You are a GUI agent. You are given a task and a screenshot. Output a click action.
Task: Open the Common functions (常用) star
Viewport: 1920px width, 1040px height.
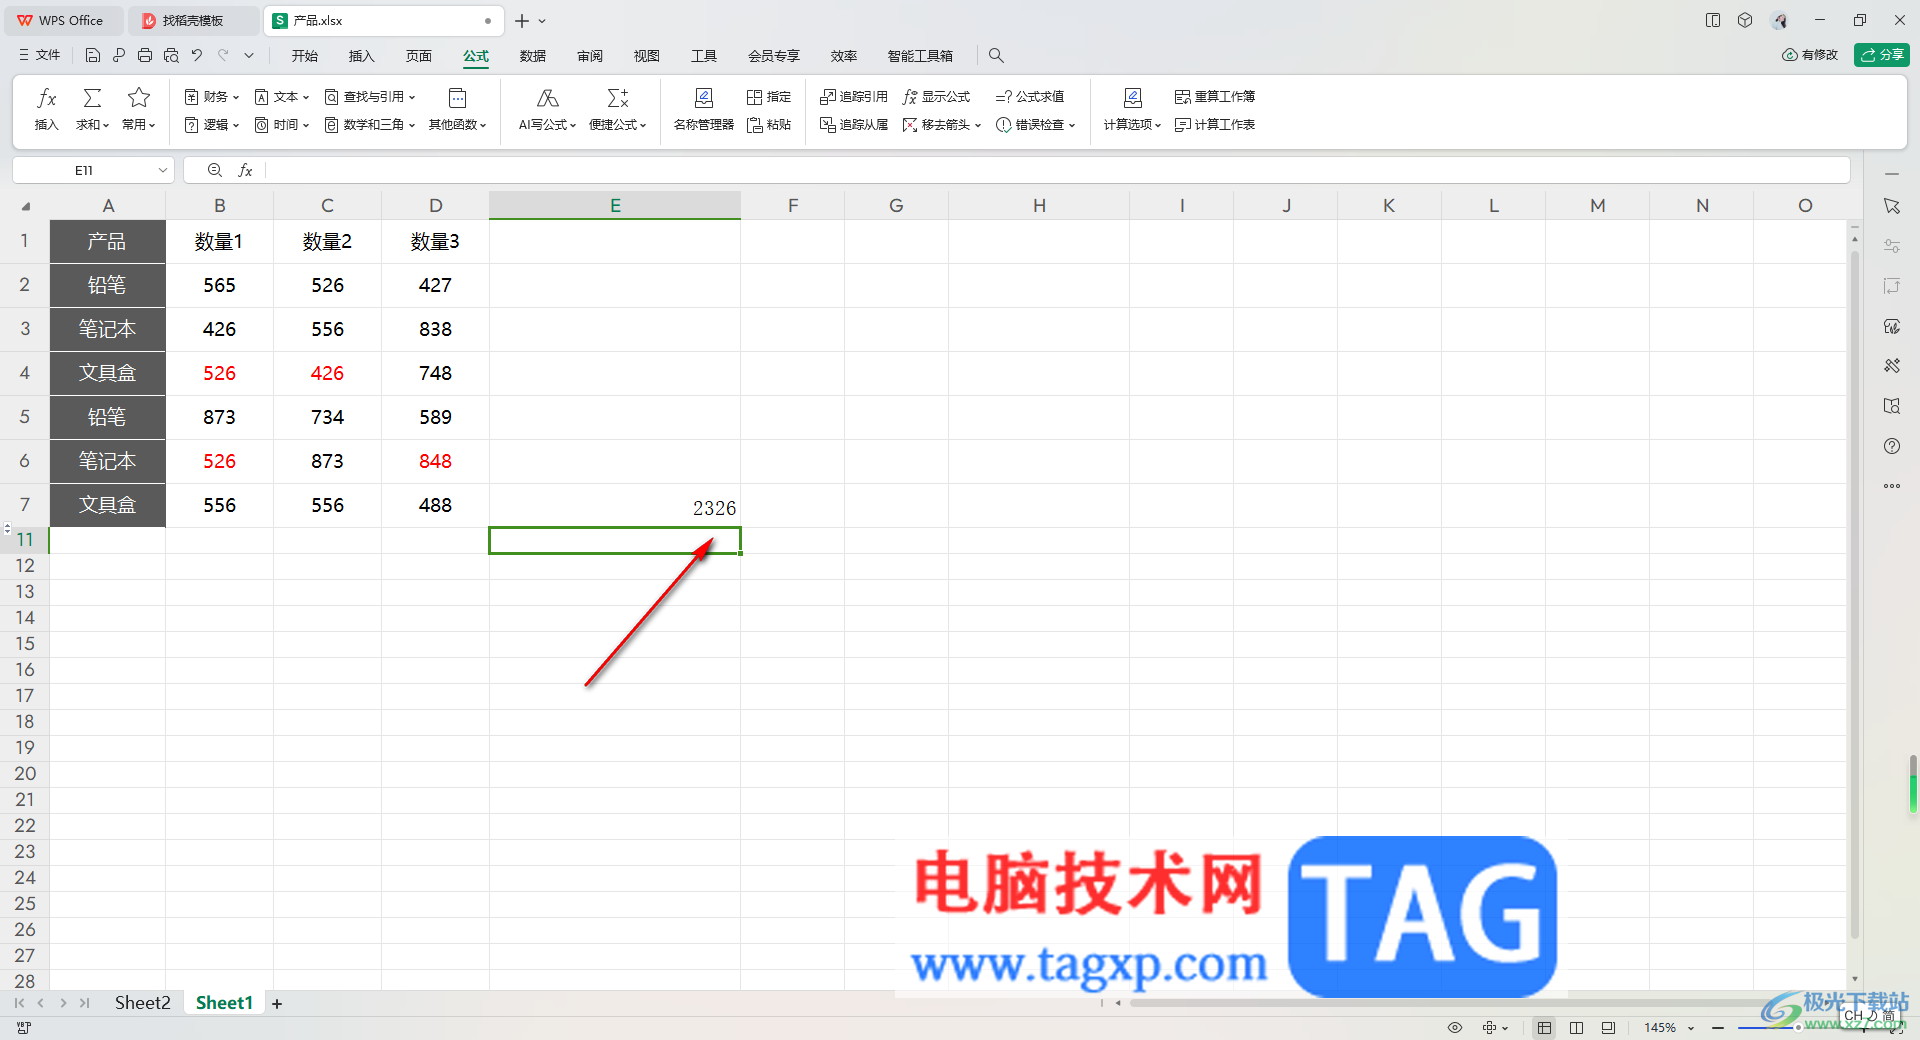[139, 109]
